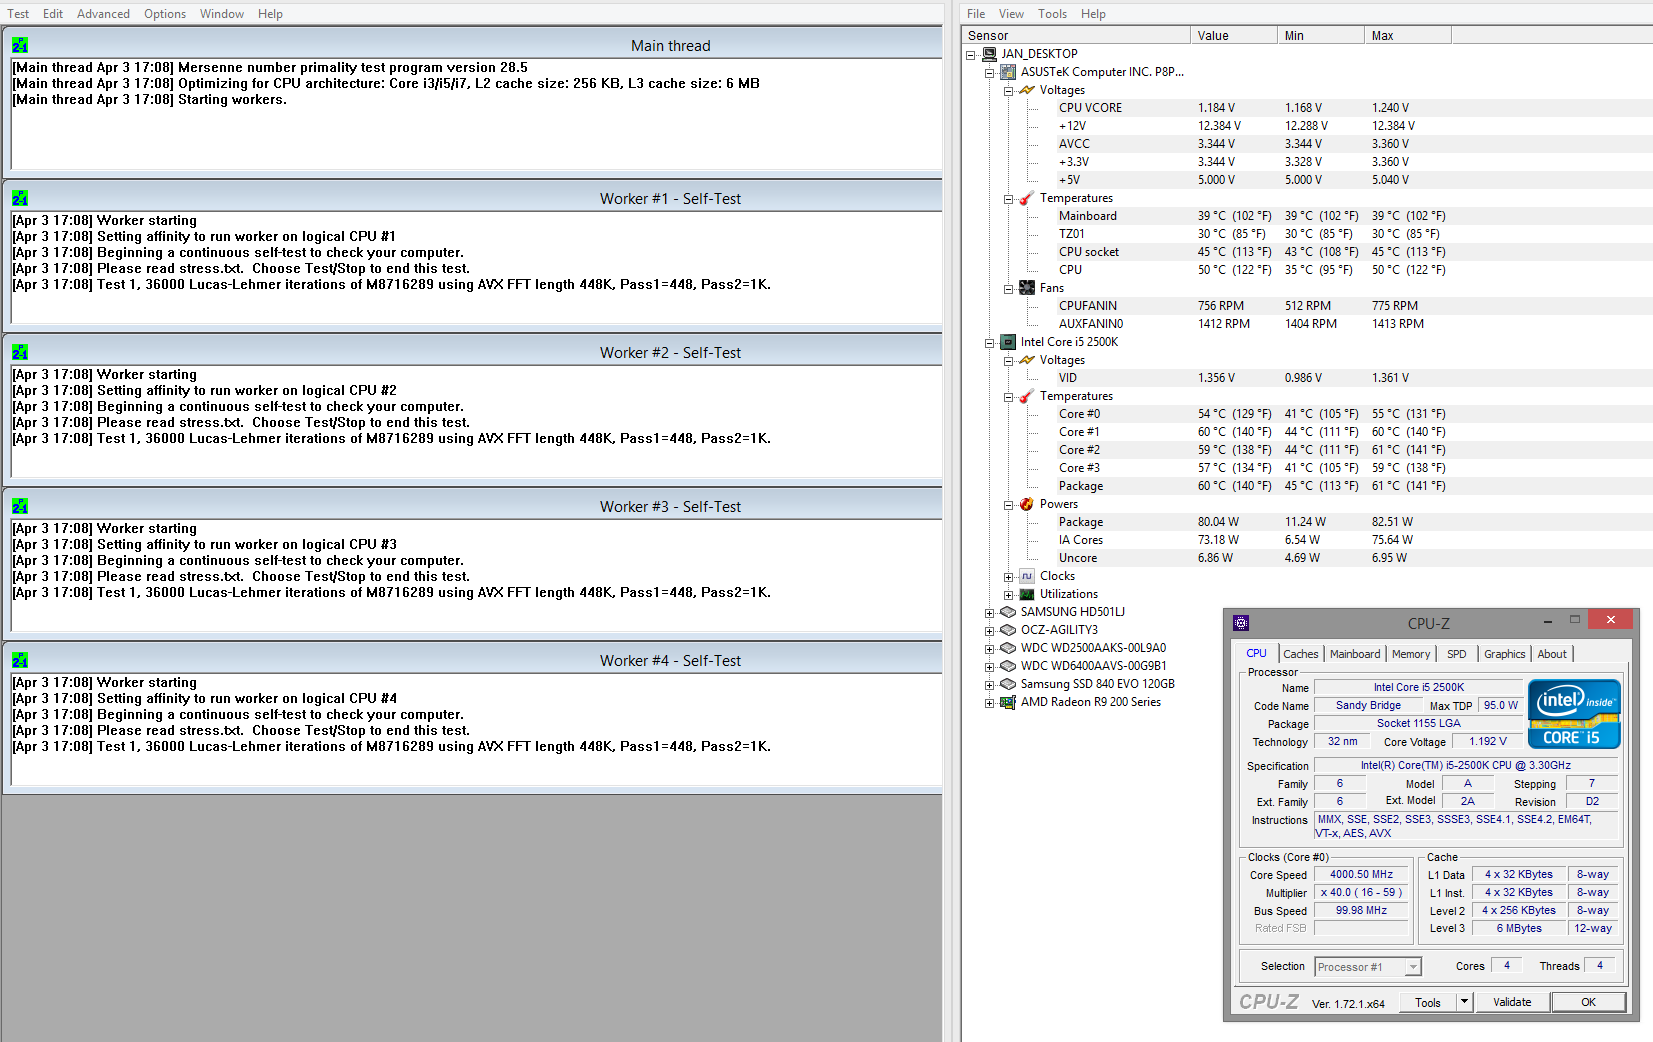
Task: Collapse the Powers node
Action: (x=1008, y=504)
